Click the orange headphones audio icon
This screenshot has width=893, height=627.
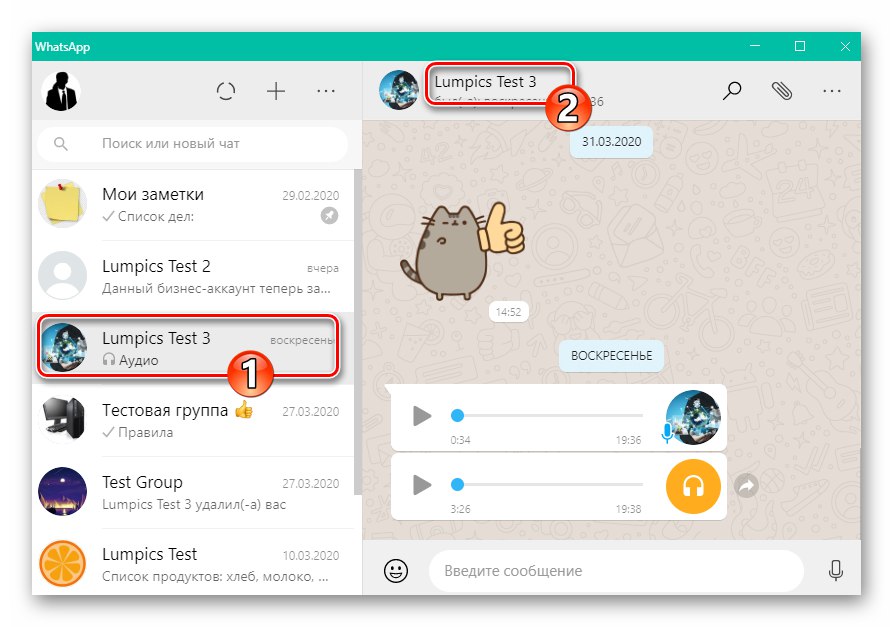click(x=693, y=486)
